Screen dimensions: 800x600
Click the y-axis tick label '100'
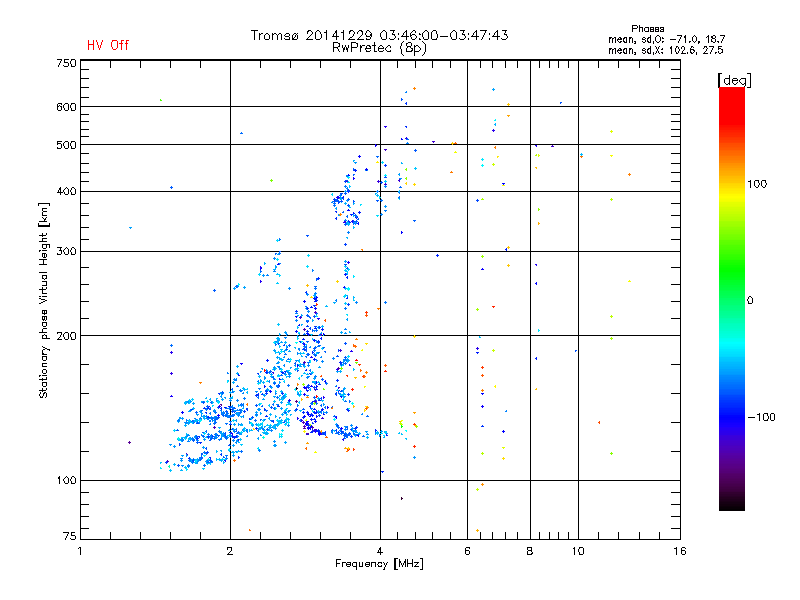coord(66,481)
